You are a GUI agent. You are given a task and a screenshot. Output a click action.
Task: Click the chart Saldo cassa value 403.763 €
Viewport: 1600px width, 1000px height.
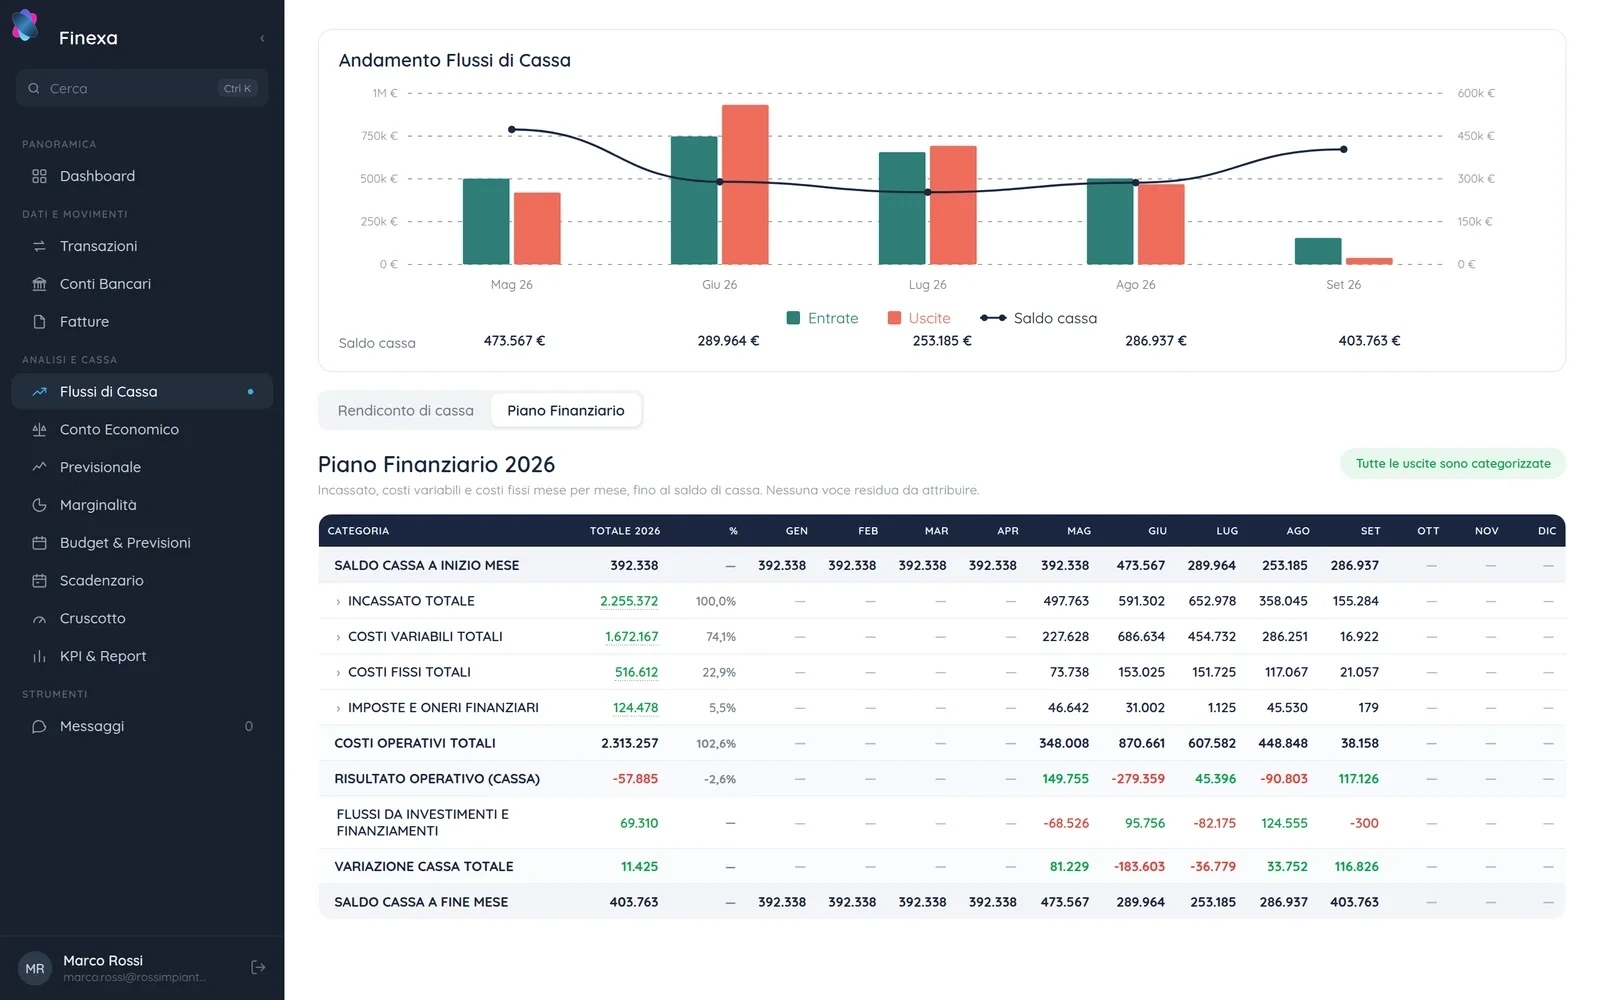1370,341
